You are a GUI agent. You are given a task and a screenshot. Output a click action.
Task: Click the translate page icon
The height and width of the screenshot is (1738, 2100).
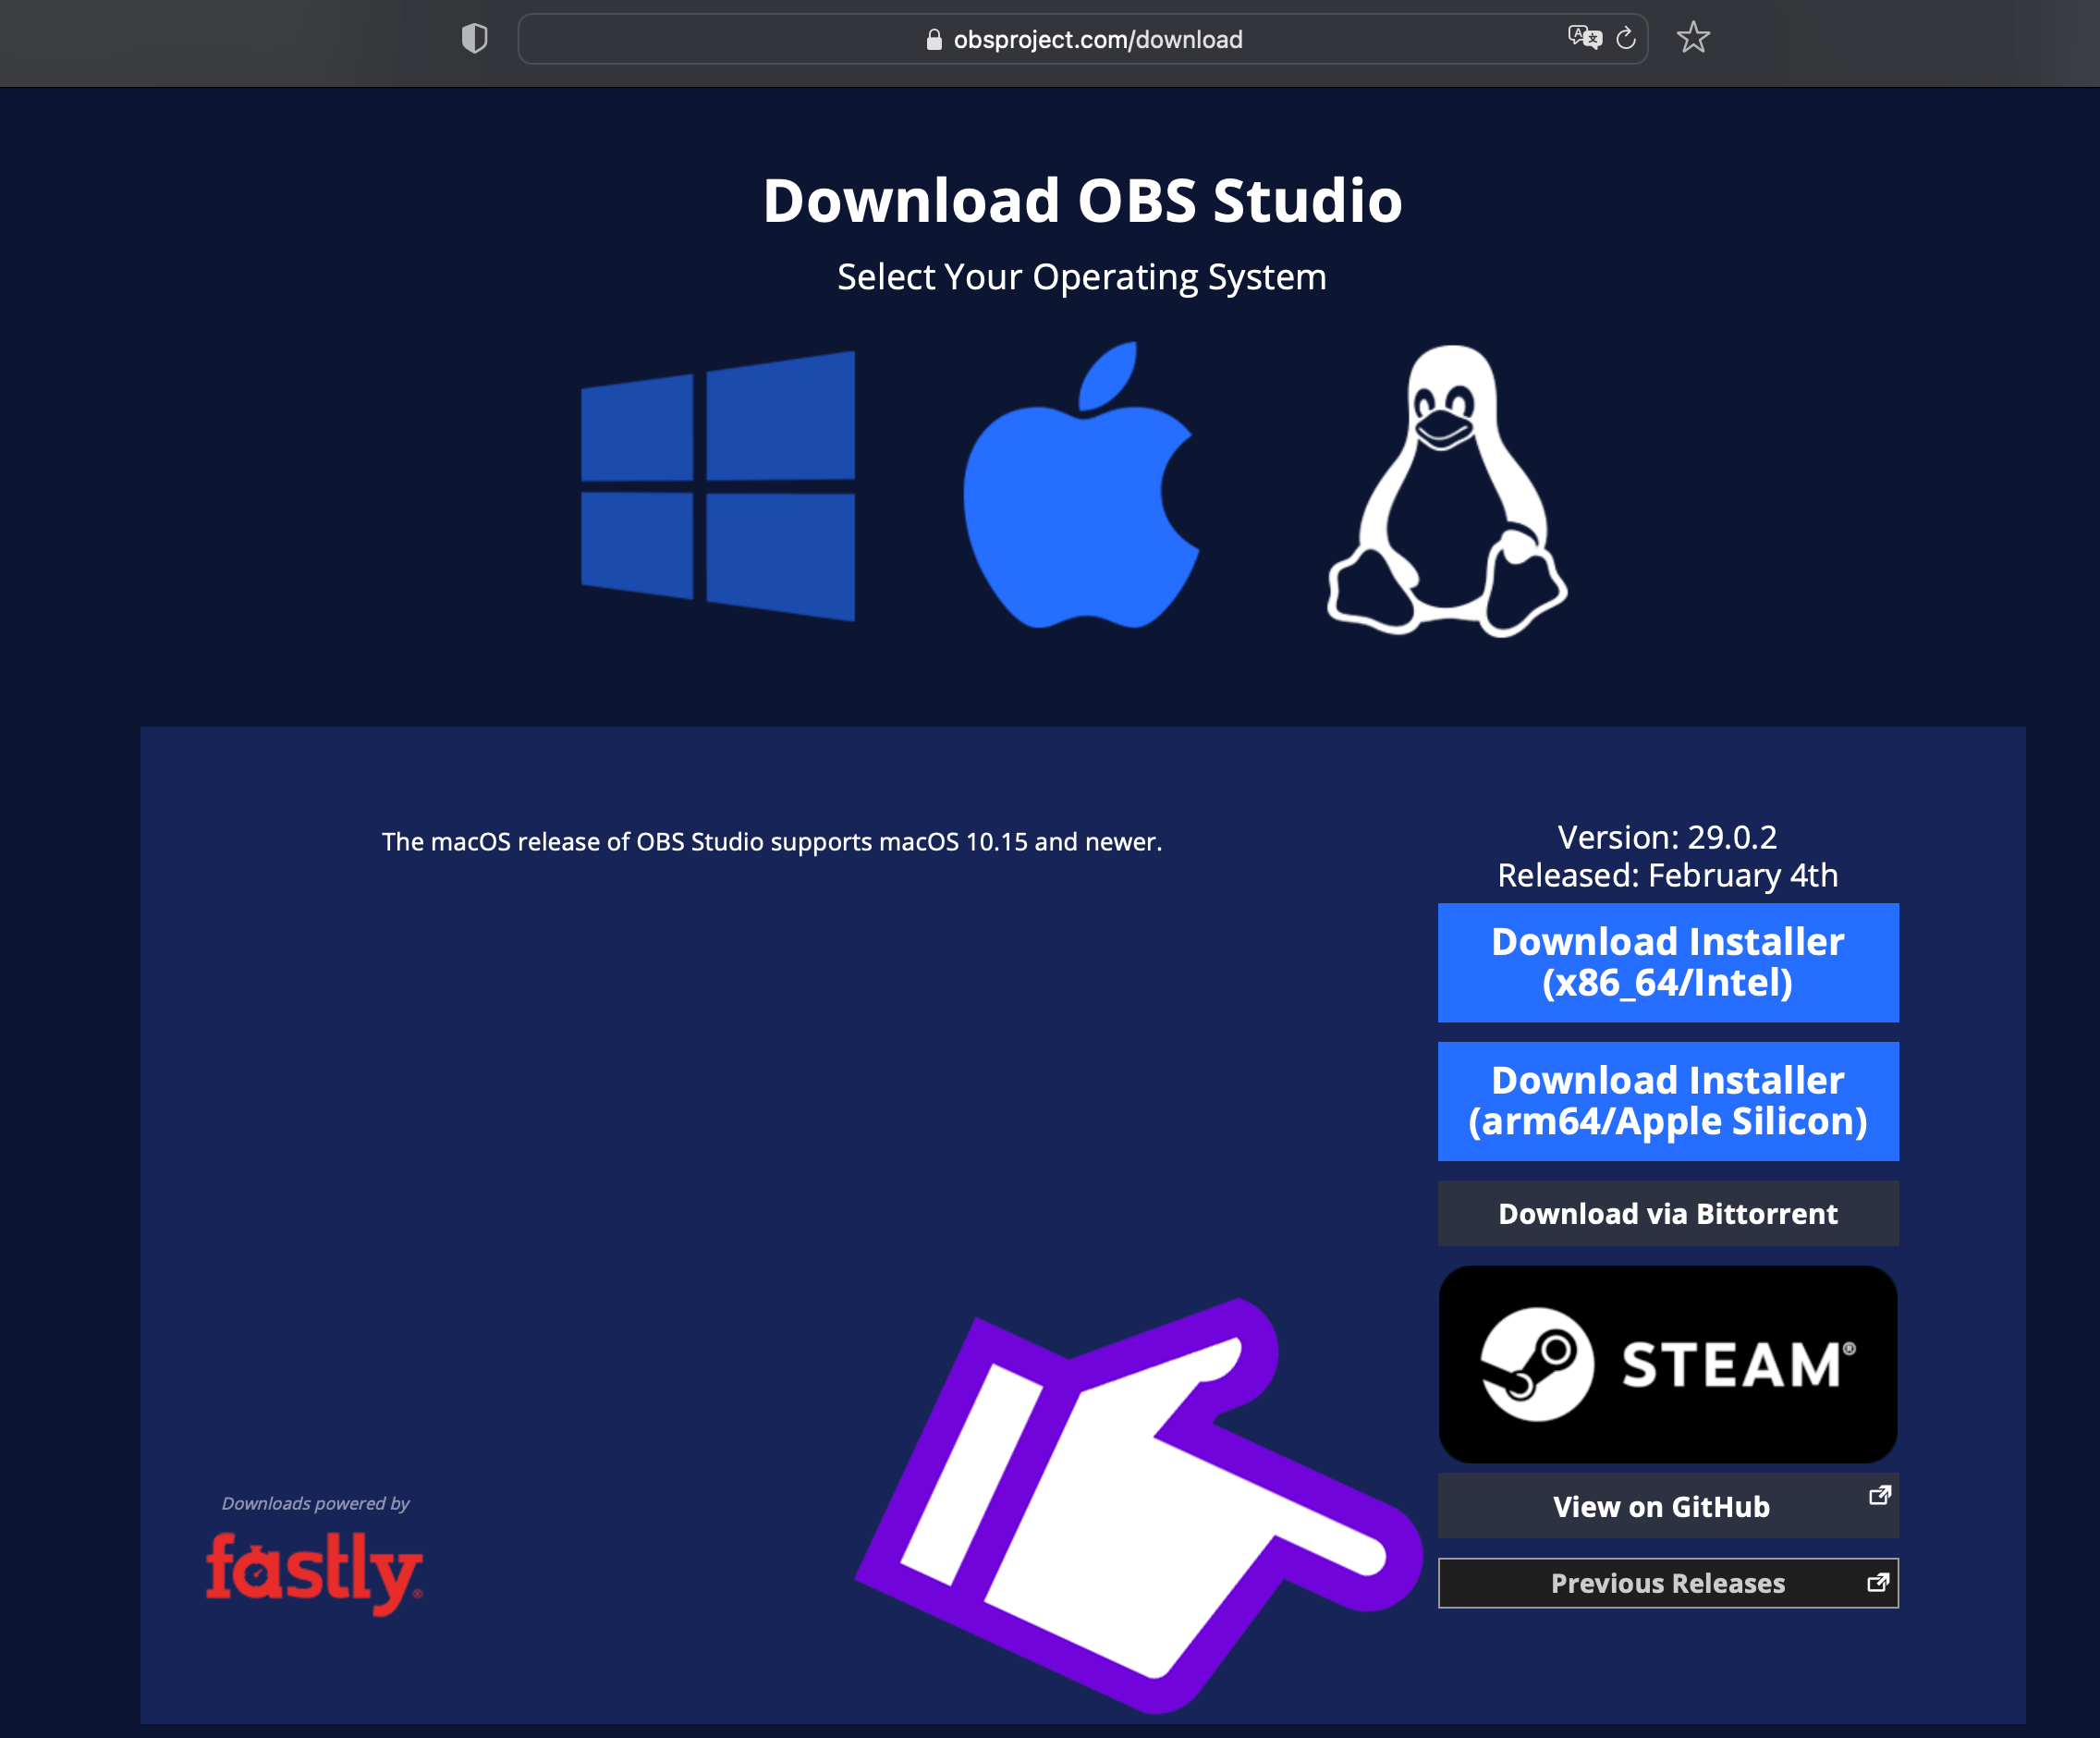tap(1584, 38)
